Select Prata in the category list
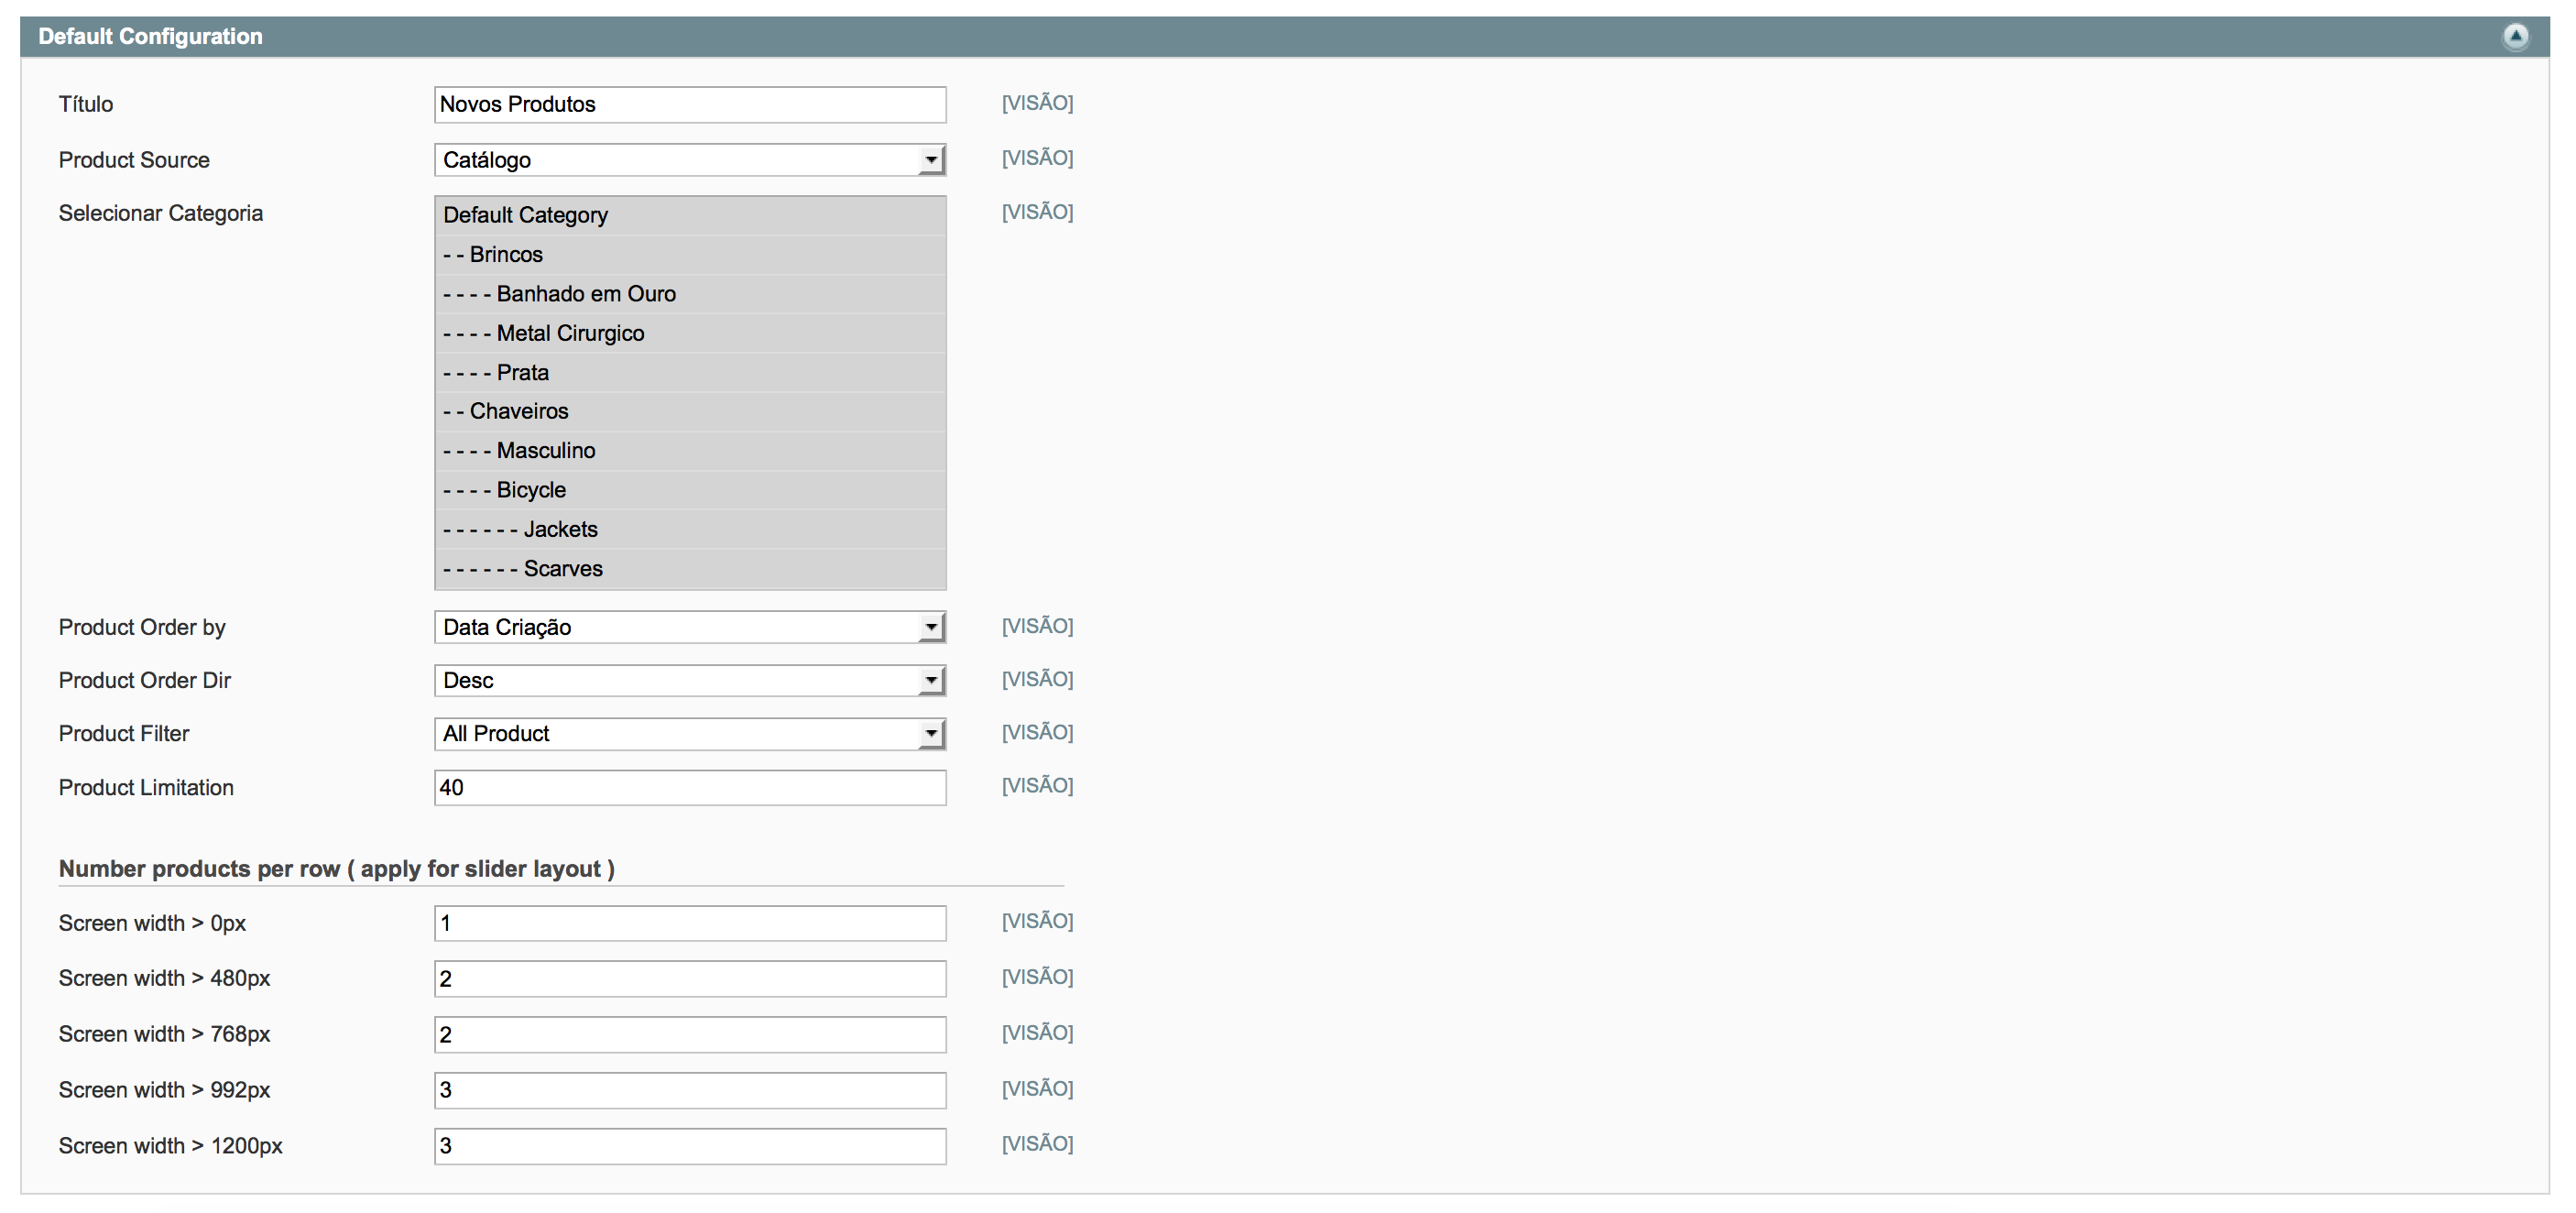 522,373
